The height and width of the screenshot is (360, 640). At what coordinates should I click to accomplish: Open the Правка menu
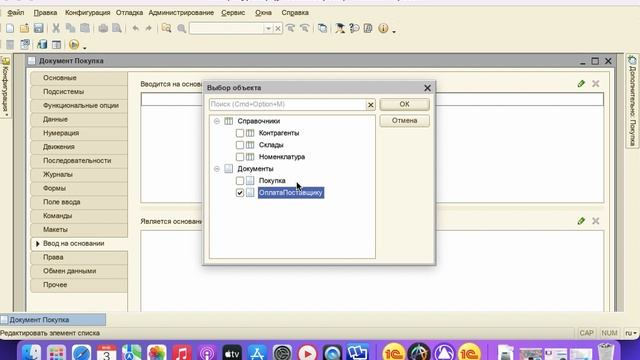[45, 13]
